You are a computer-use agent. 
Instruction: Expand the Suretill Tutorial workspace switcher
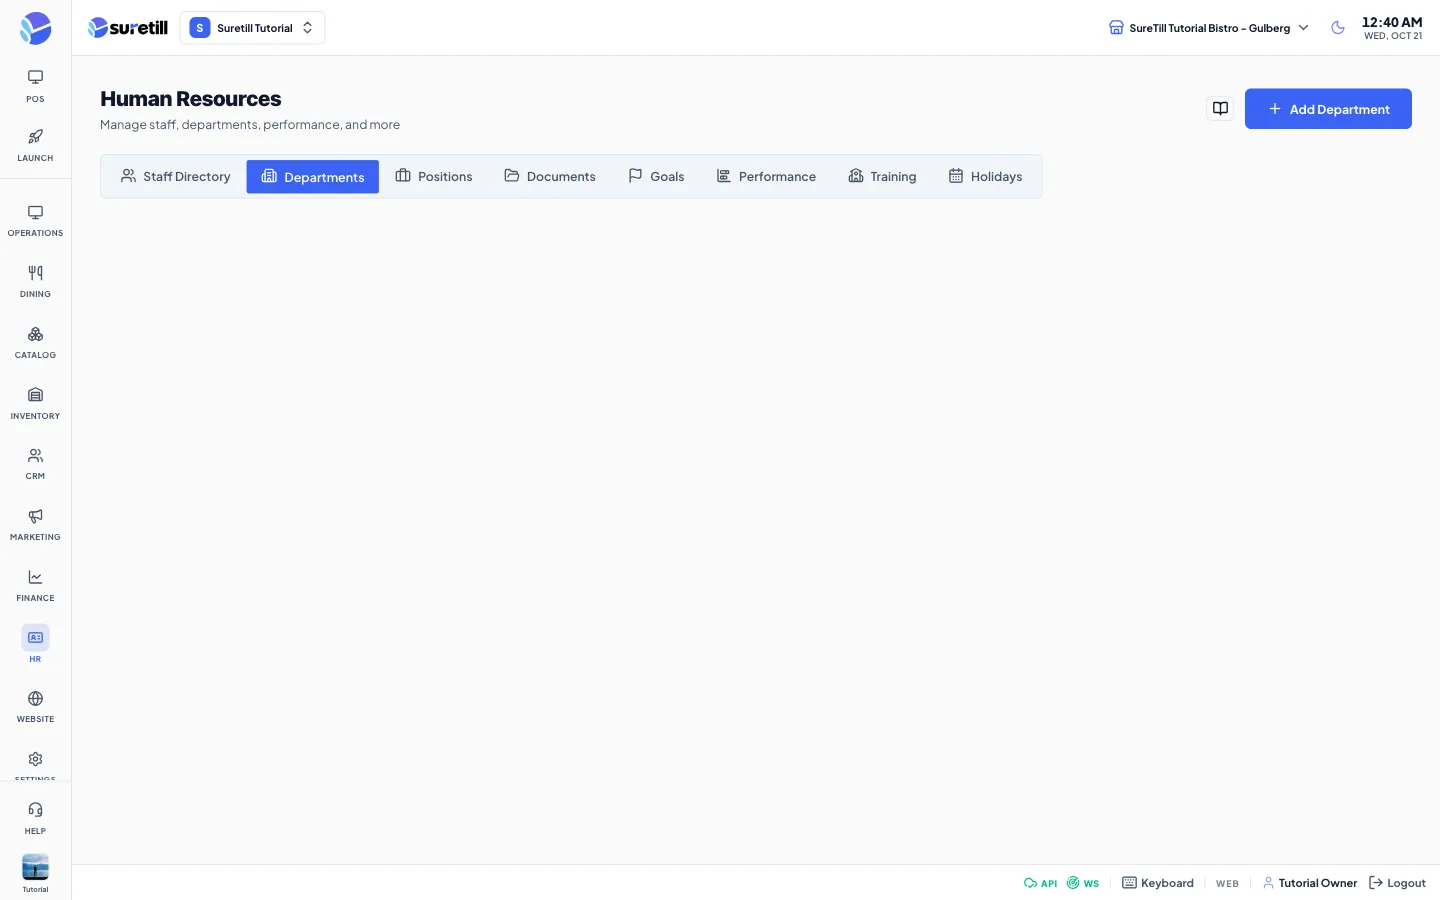pyautogui.click(x=252, y=28)
